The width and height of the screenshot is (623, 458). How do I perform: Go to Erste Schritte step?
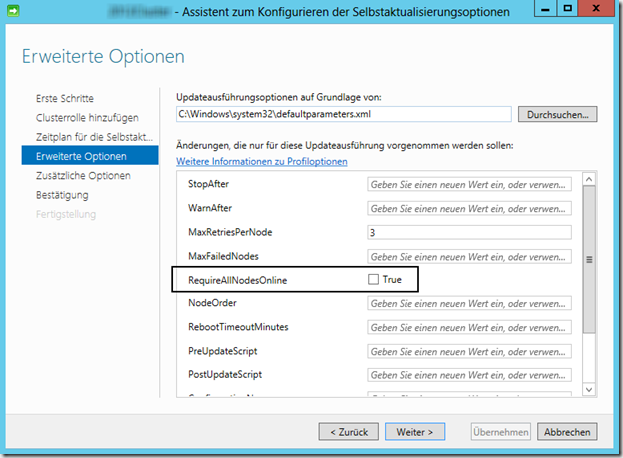65,98
